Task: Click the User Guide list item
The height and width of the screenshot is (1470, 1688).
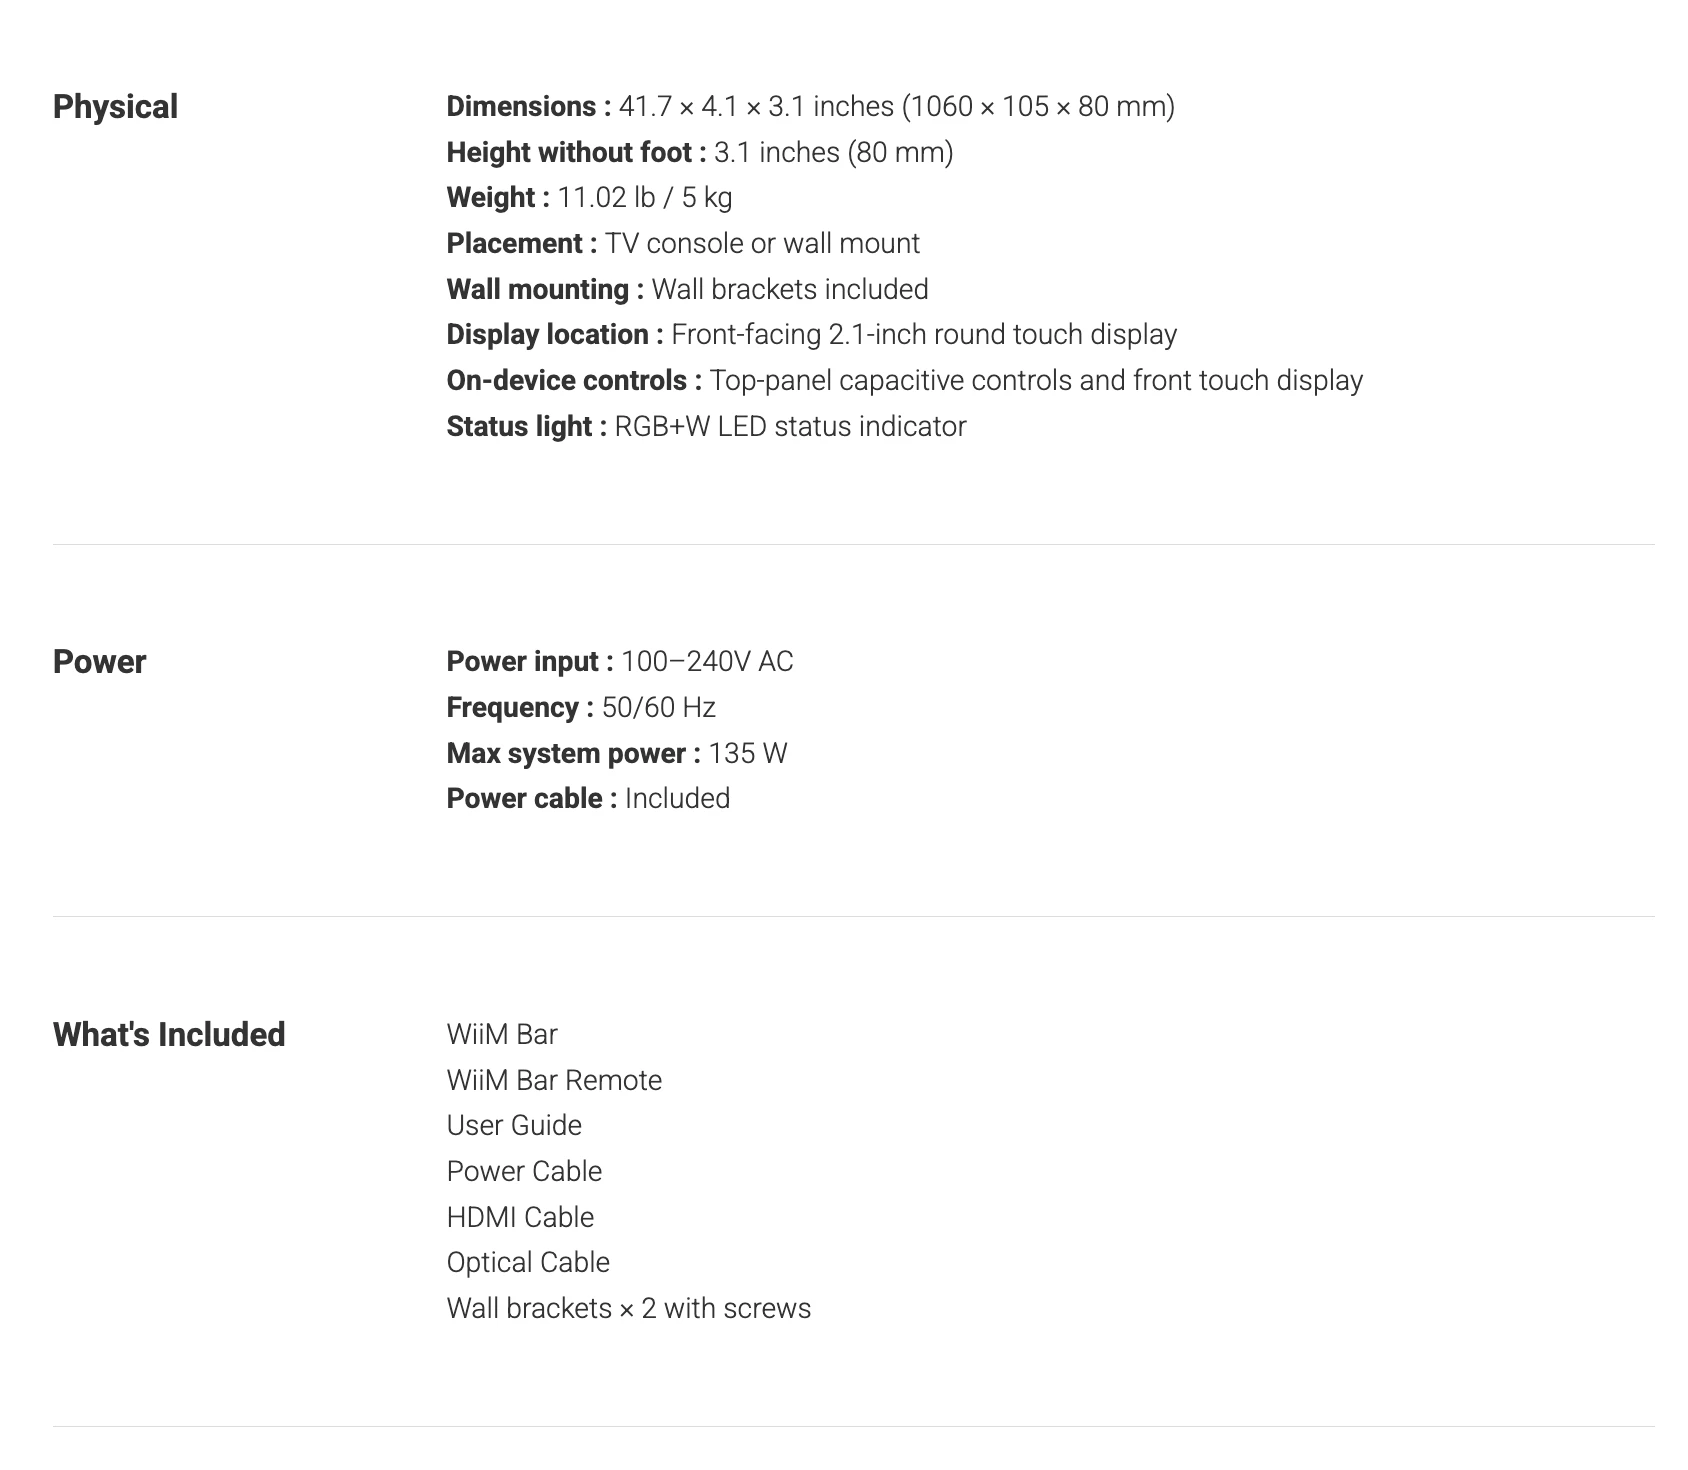Action: (514, 1125)
